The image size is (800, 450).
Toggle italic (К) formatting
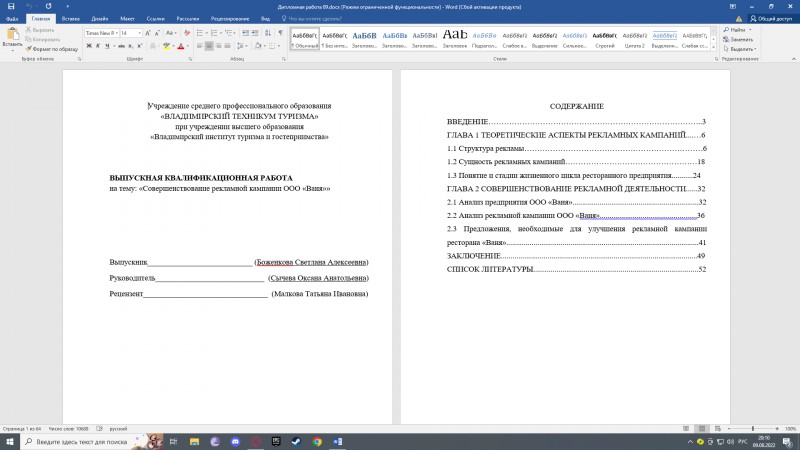point(98,46)
